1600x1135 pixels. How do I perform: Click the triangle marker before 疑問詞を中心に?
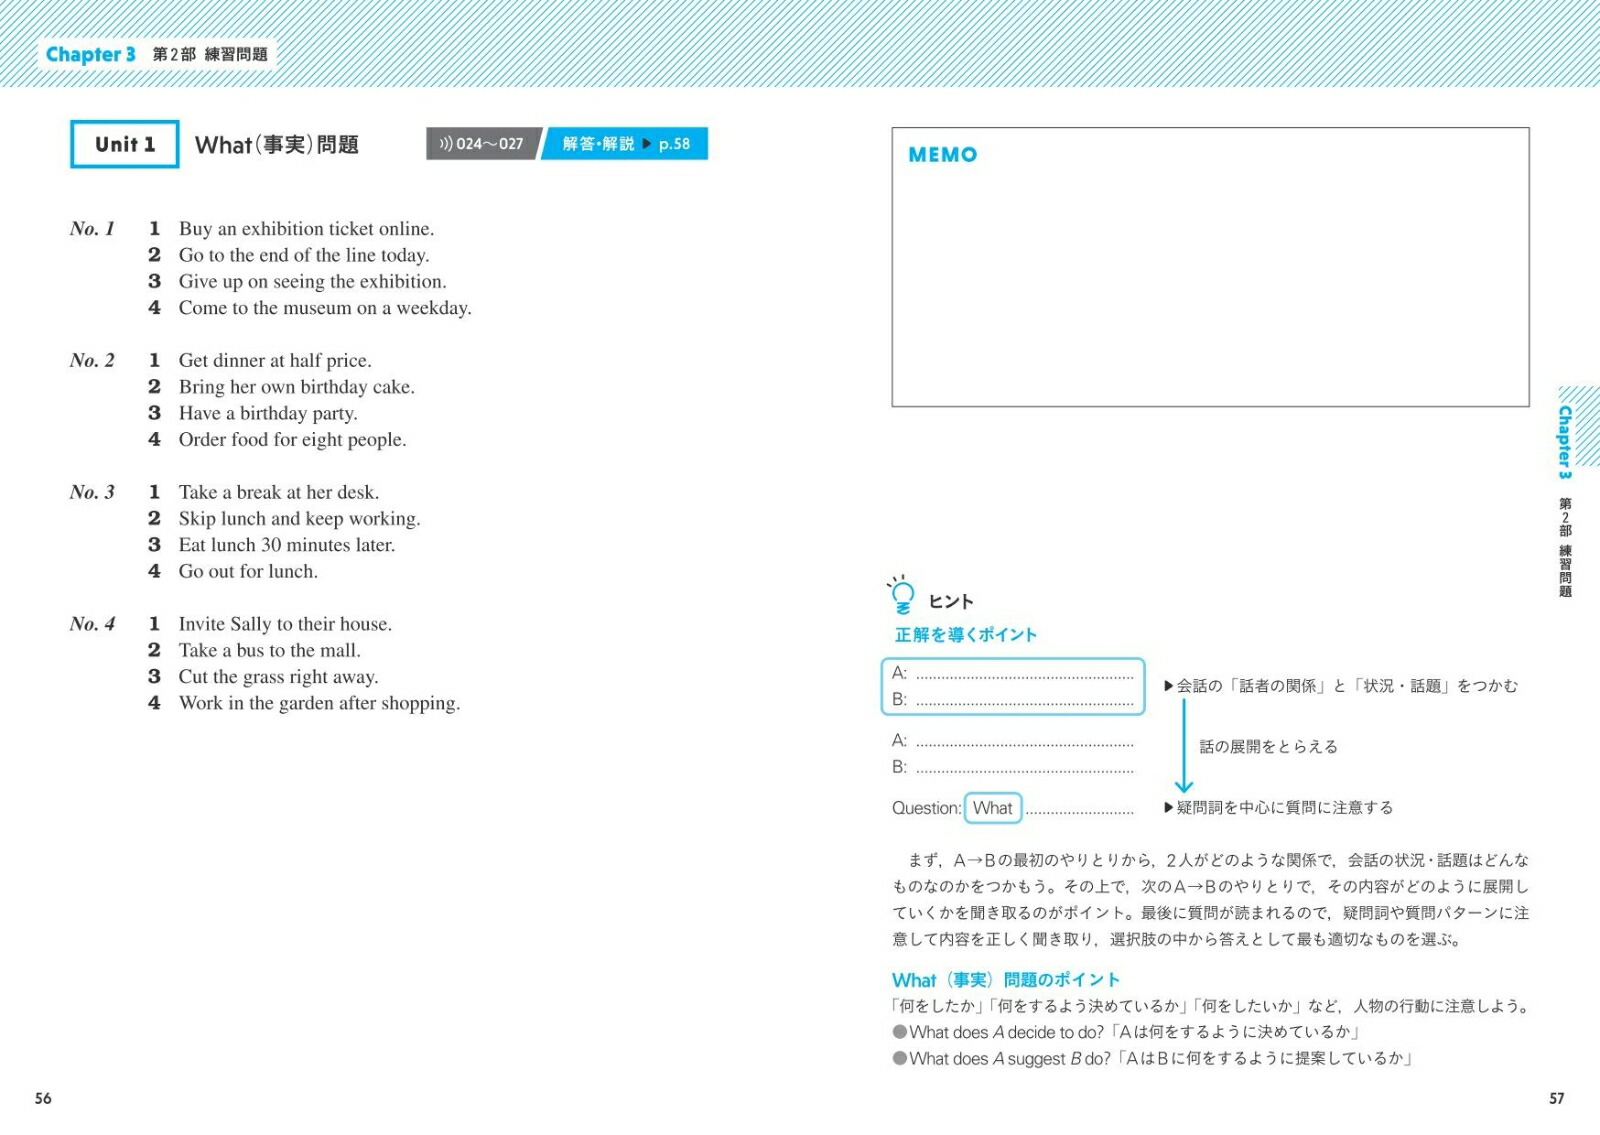(x=1168, y=808)
